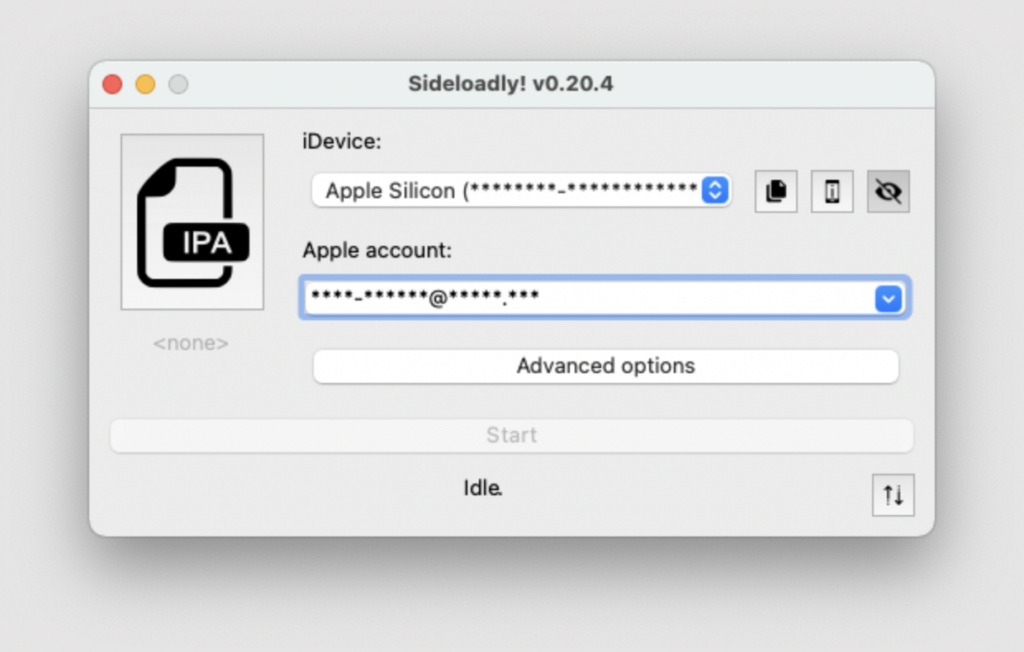Click the Idle status text
Viewport: 1024px width, 652px height.
[x=483, y=488]
